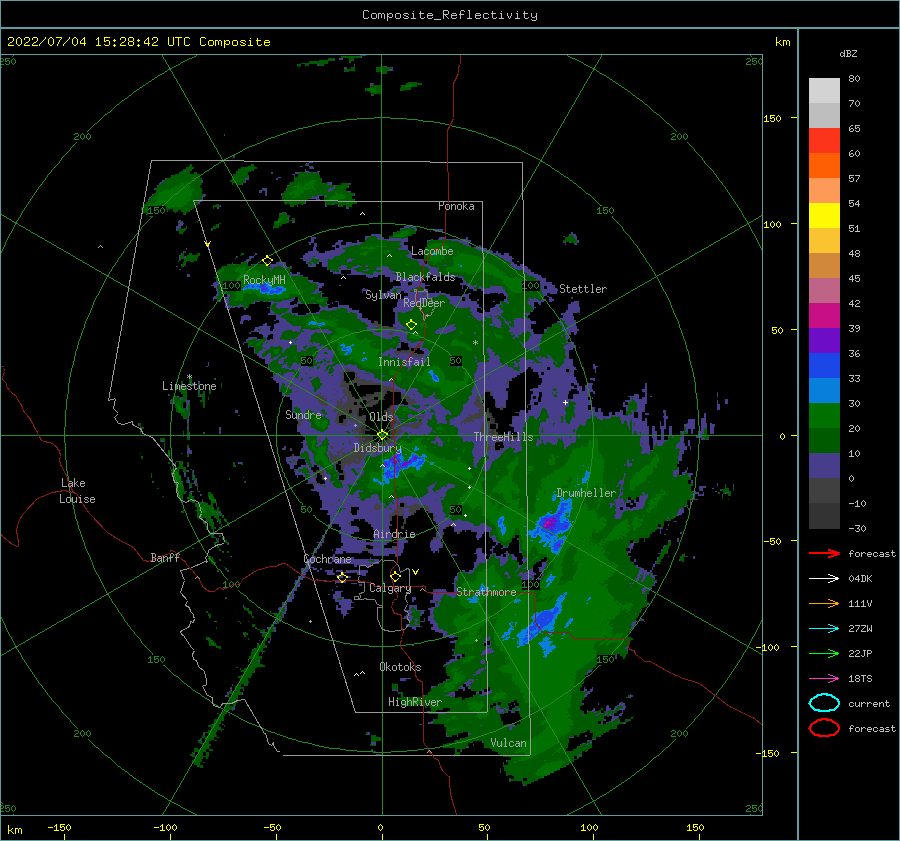This screenshot has height=841, width=900.
Task: Select the cyan 27ZW arrow icon
Action: (x=824, y=629)
